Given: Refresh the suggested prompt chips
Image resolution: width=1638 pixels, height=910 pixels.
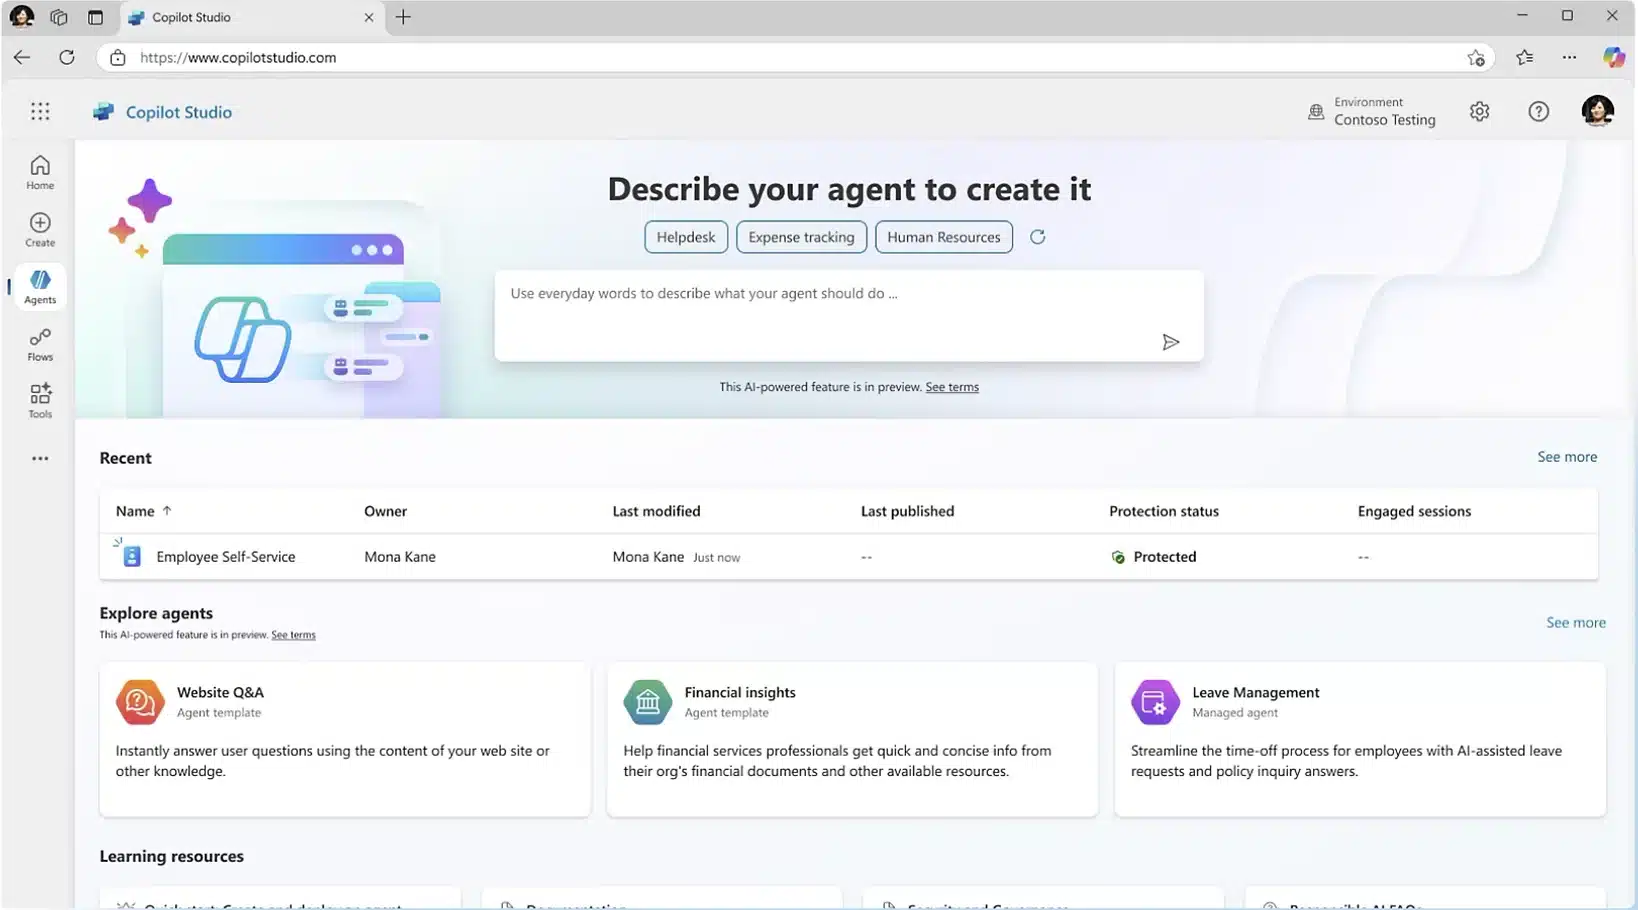Looking at the screenshot, I should tap(1037, 237).
